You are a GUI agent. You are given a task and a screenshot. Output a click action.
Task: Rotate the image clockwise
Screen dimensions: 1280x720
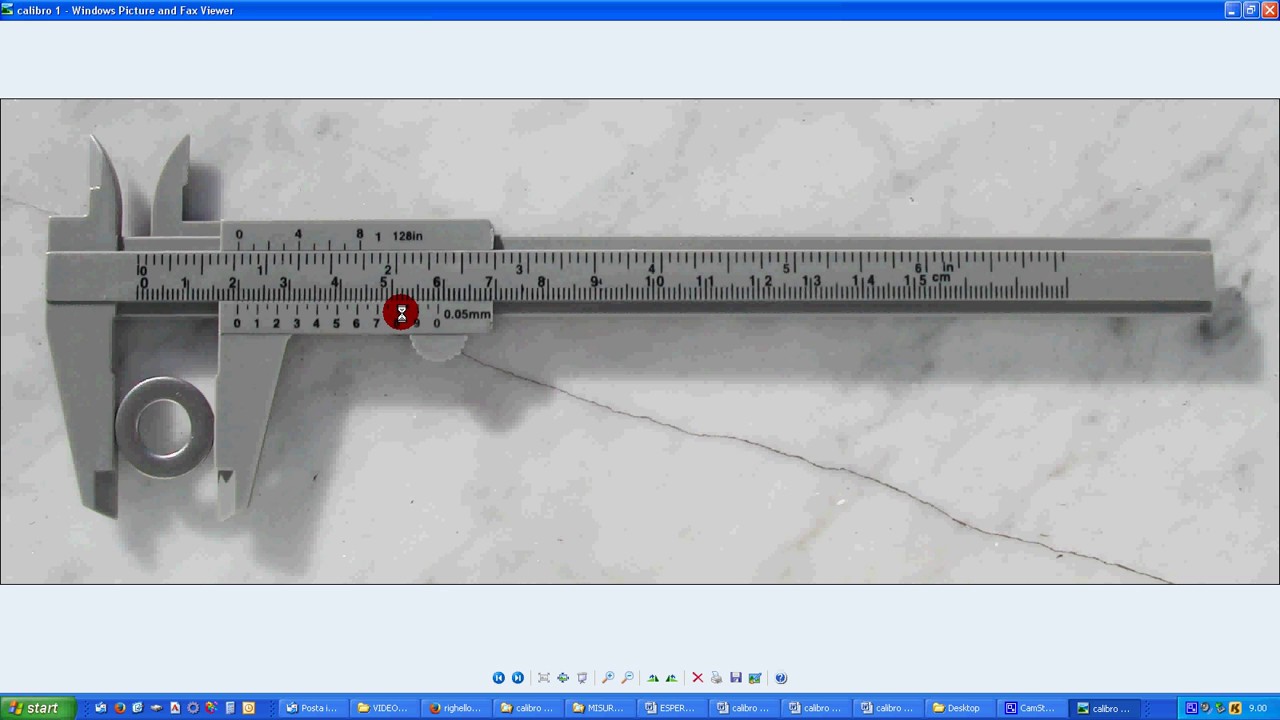pos(653,678)
